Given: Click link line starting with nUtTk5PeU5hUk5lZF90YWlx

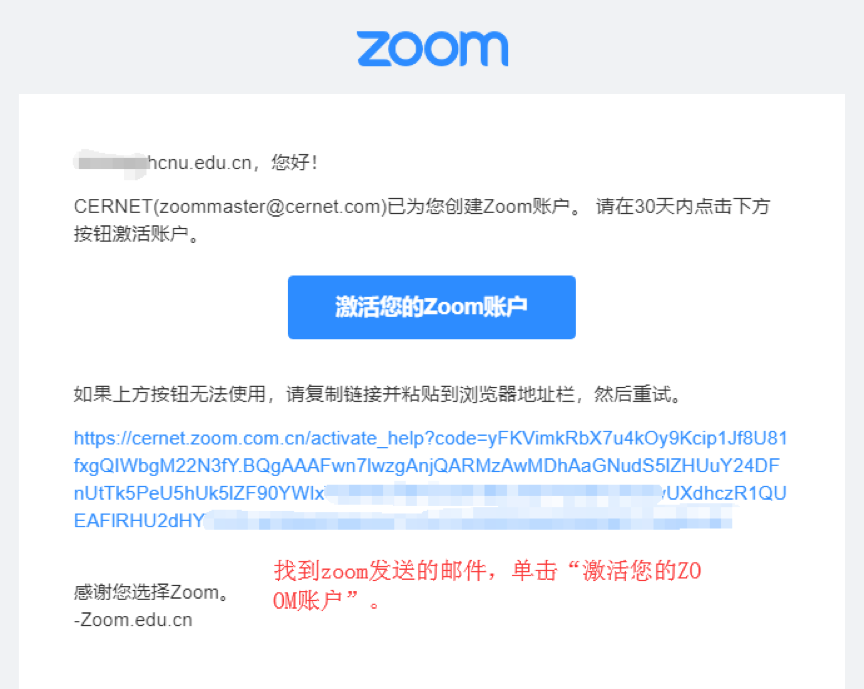Looking at the screenshot, I should (x=199, y=493).
